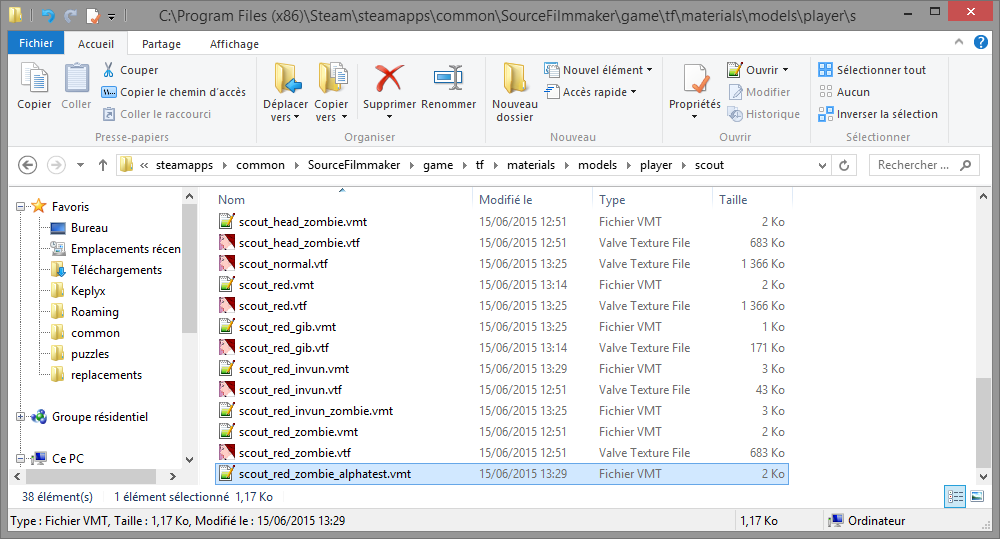This screenshot has height=539, width=1000.
Task: Open the help question mark icon
Action: [980, 42]
